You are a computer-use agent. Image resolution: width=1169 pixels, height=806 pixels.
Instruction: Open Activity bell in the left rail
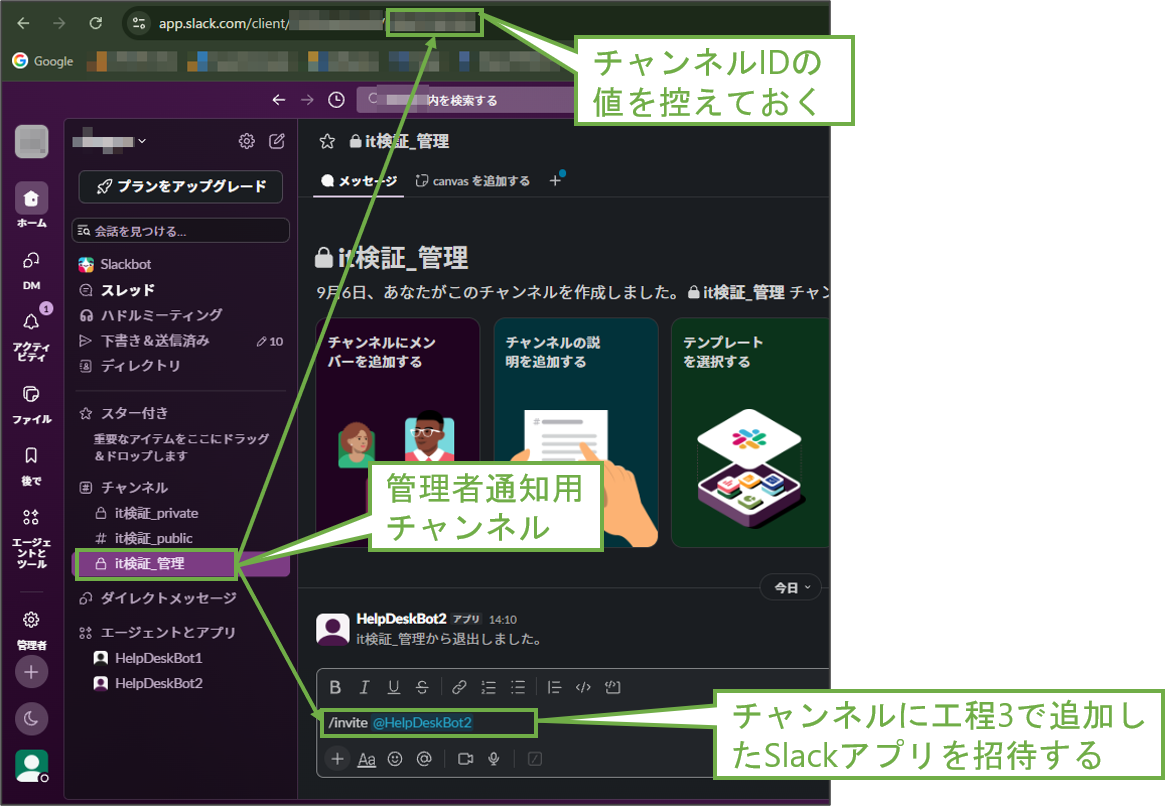(x=31, y=334)
